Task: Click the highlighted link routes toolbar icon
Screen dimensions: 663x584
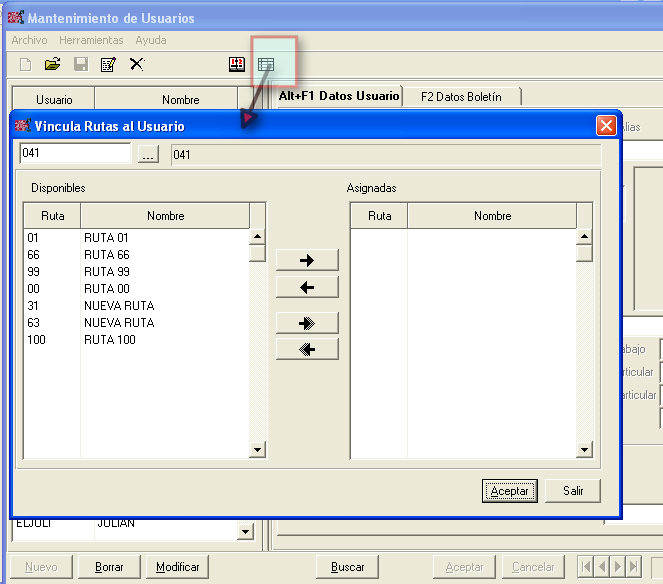Action: (x=266, y=64)
